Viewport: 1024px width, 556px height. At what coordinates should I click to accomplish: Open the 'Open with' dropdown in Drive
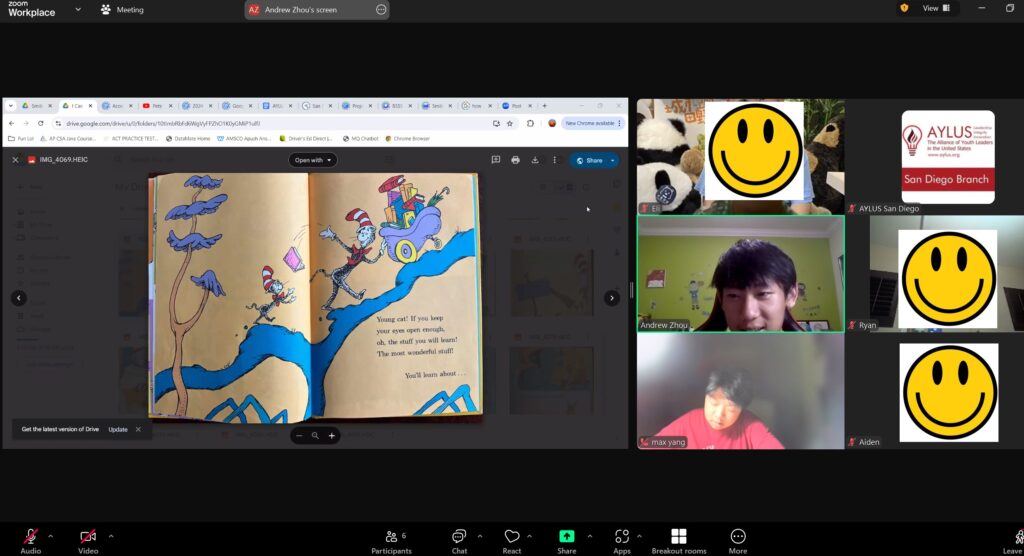[313, 160]
